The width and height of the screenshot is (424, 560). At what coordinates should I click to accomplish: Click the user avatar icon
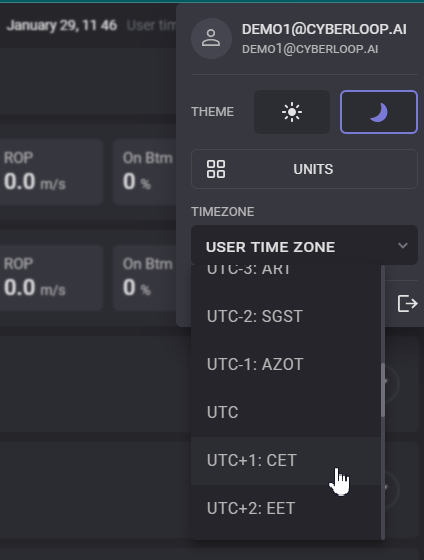pyautogui.click(x=211, y=39)
